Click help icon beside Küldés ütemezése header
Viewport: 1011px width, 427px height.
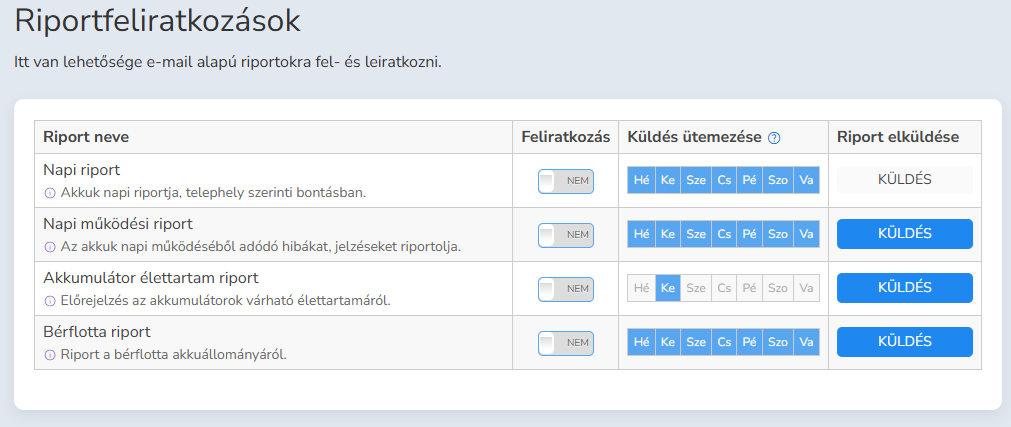coord(774,138)
